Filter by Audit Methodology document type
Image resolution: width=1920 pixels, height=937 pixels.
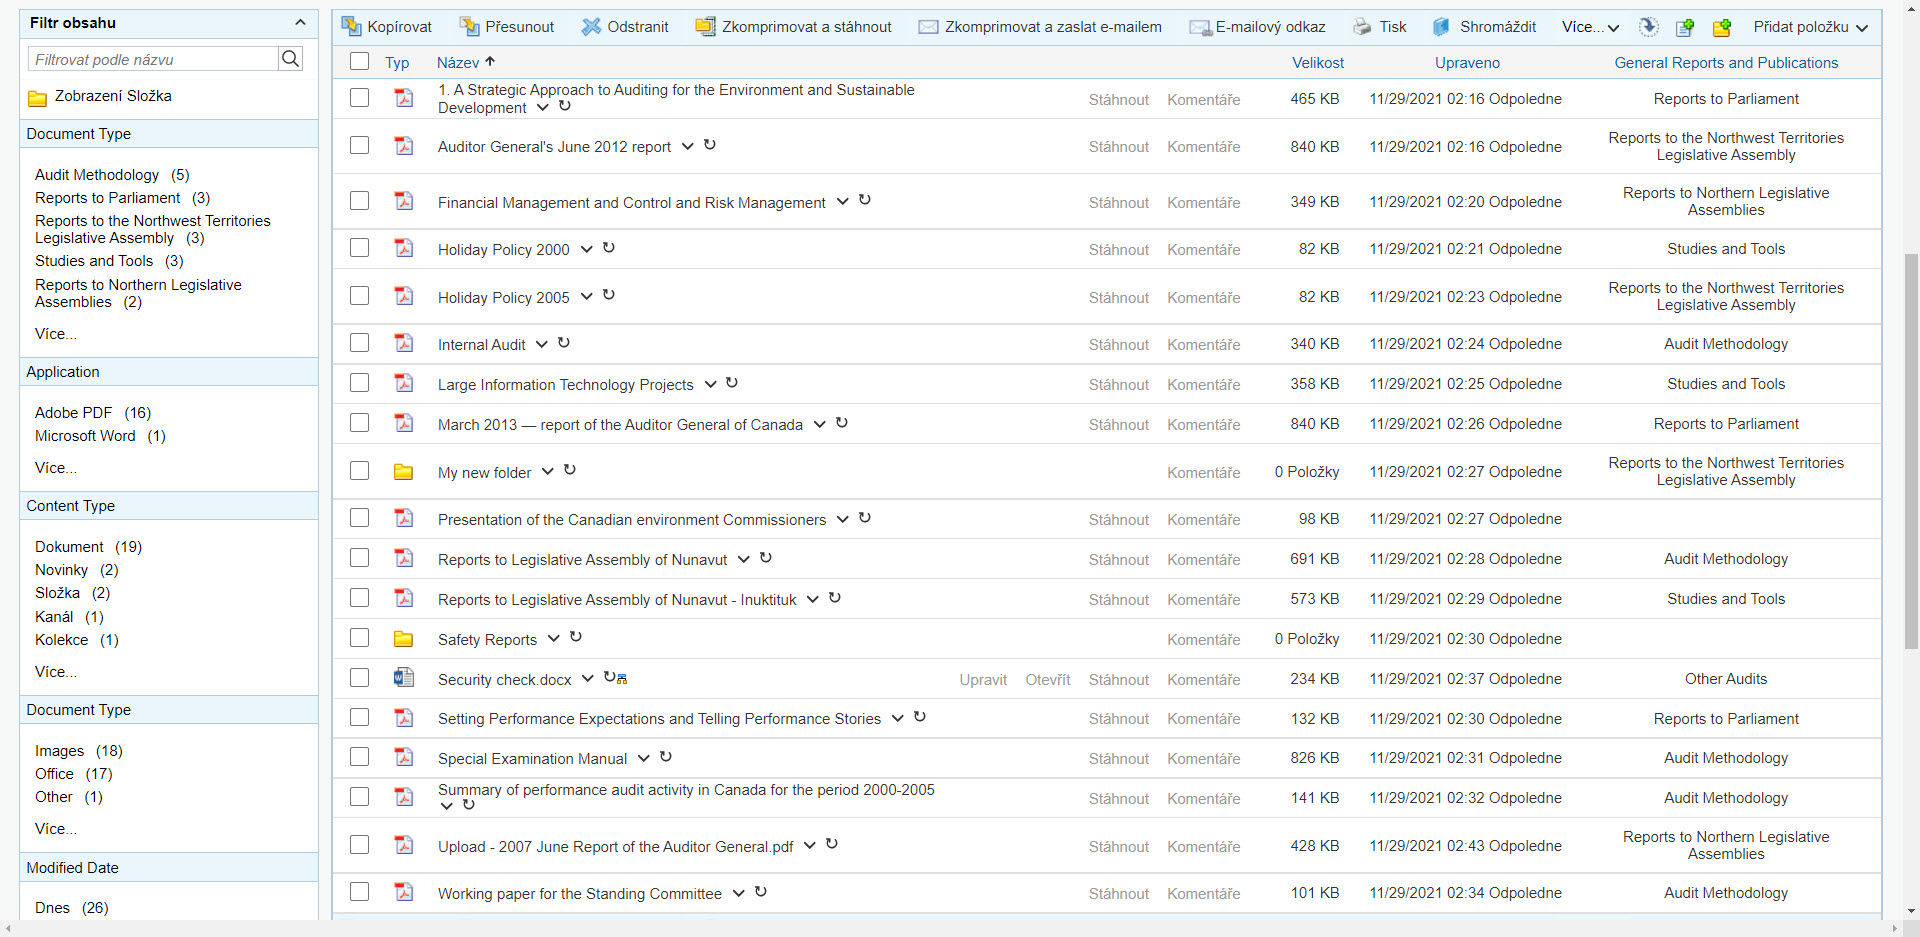pyautogui.click(x=97, y=175)
